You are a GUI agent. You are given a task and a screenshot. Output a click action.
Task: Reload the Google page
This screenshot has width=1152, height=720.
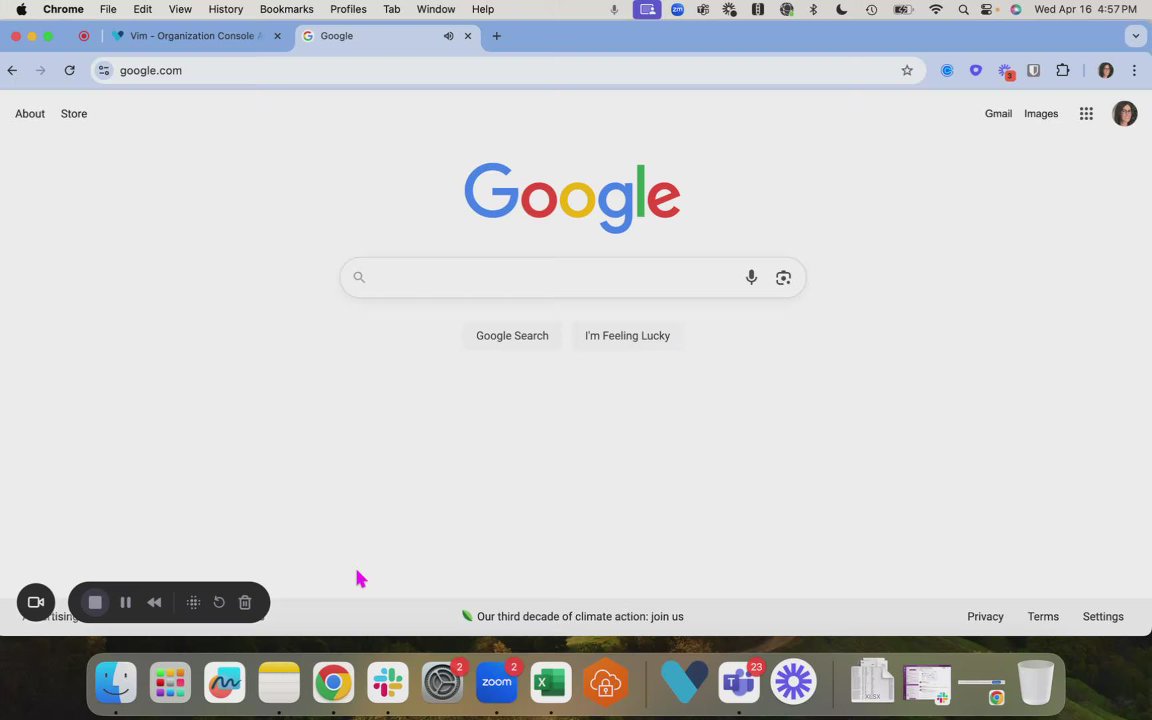coord(69,71)
